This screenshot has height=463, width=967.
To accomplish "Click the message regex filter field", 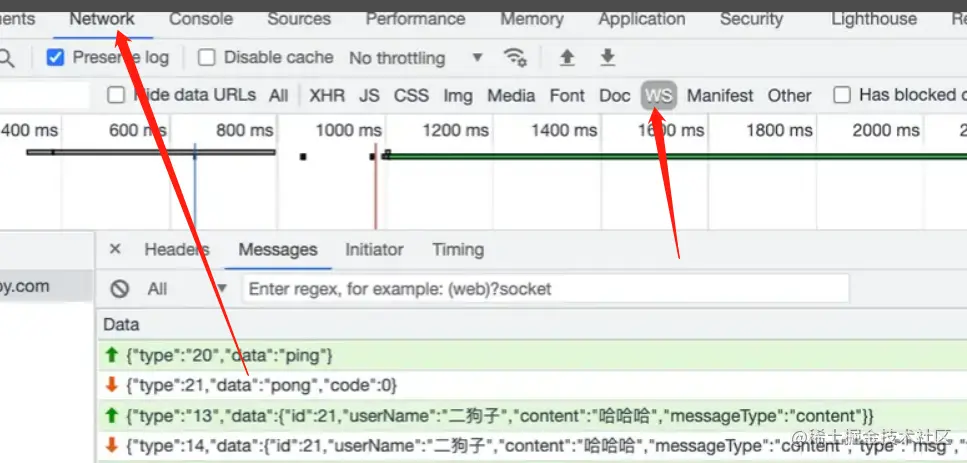I will click(546, 289).
